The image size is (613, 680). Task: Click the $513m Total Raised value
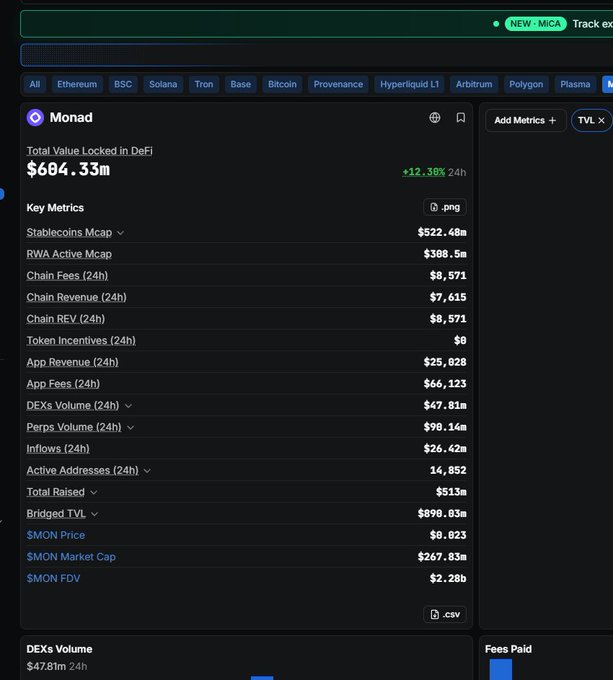pyautogui.click(x=451, y=492)
